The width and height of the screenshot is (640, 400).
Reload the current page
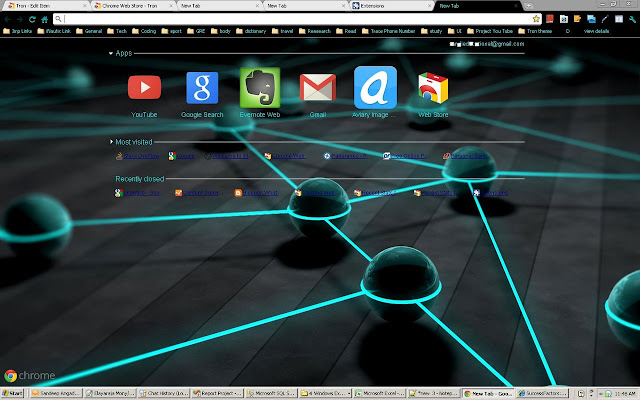point(32,19)
